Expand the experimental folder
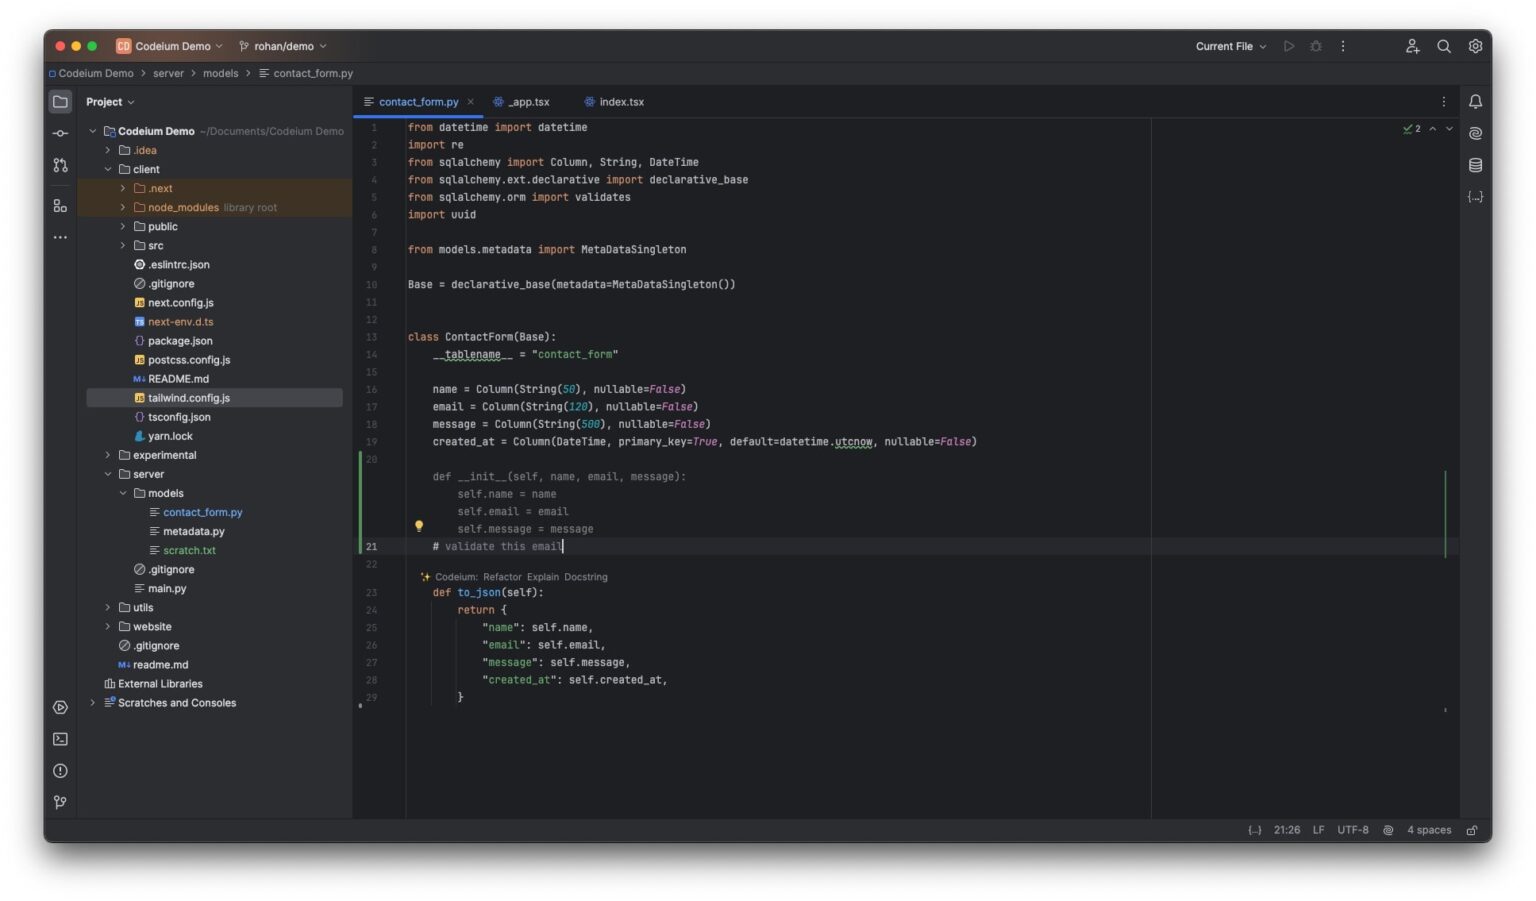 pos(107,455)
